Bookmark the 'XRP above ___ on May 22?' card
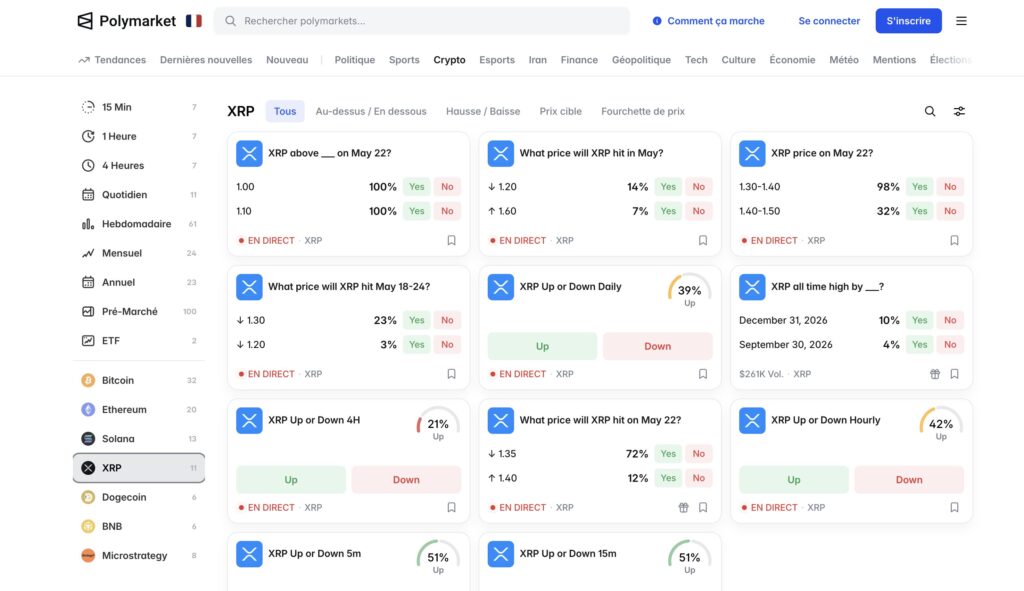Viewport: 1024px width, 591px height. pos(451,240)
